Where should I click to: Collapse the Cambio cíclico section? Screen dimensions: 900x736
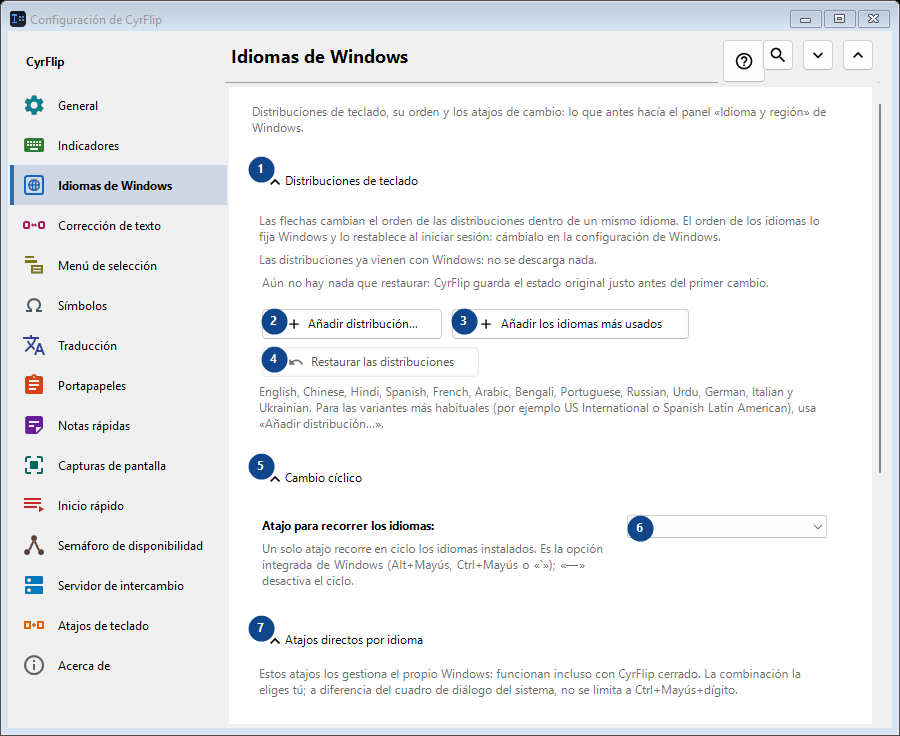click(x=275, y=478)
